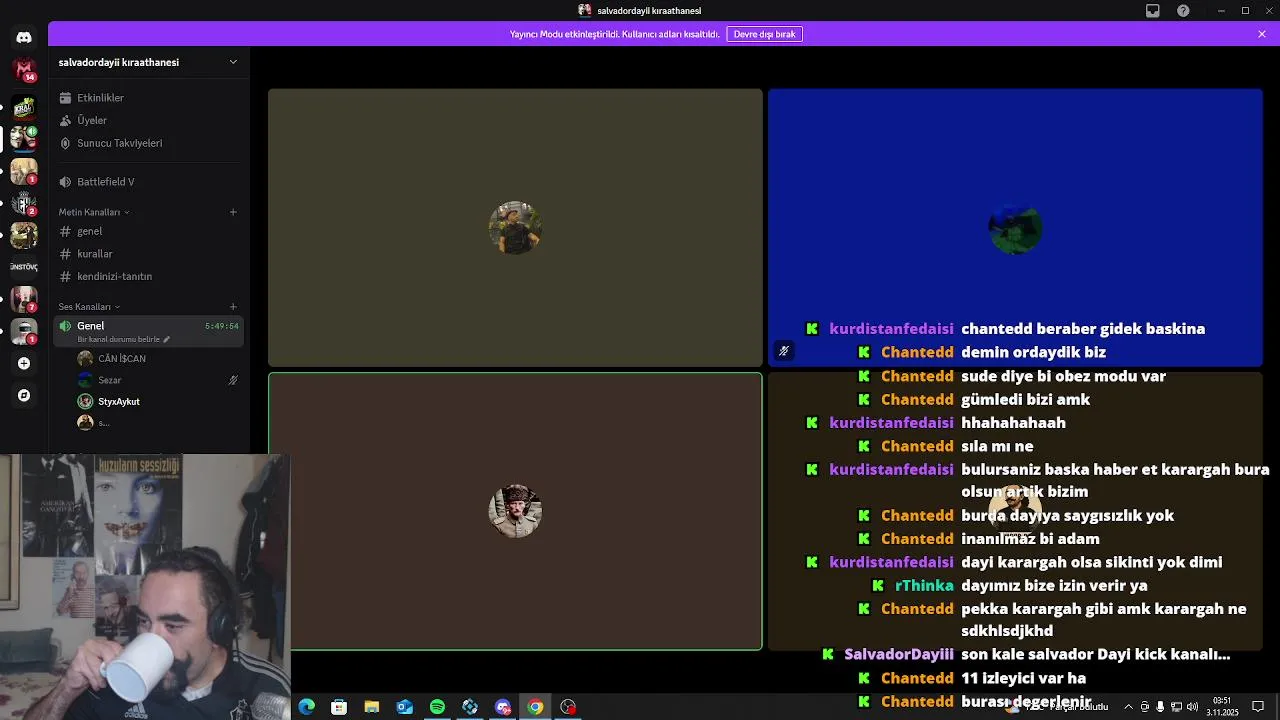Open Outlook from the taskbar
The height and width of the screenshot is (720, 1280).
tap(404, 707)
